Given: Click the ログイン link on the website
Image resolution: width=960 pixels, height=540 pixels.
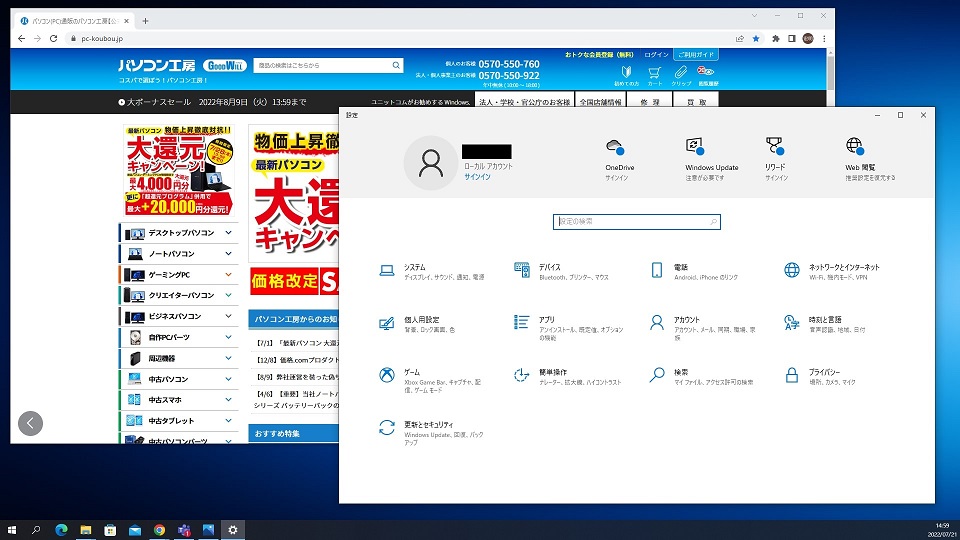Looking at the screenshot, I should click(x=656, y=54).
